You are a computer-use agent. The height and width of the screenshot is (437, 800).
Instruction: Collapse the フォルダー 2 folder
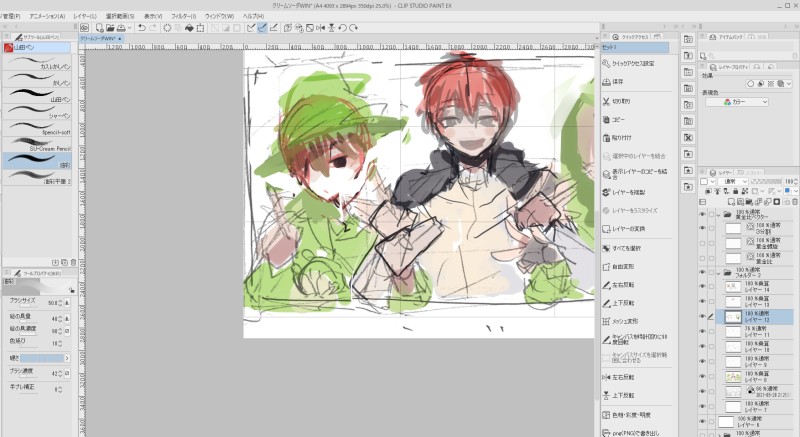[718, 273]
